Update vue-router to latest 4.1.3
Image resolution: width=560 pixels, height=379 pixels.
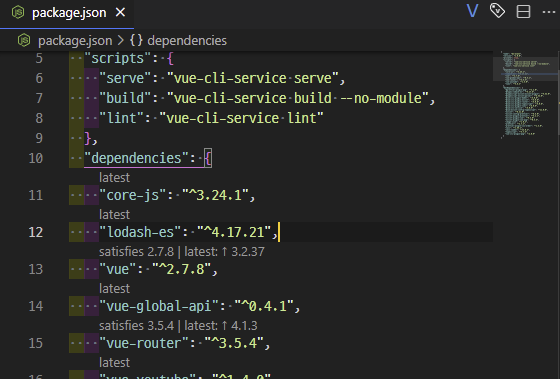click(x=221, y=325)
